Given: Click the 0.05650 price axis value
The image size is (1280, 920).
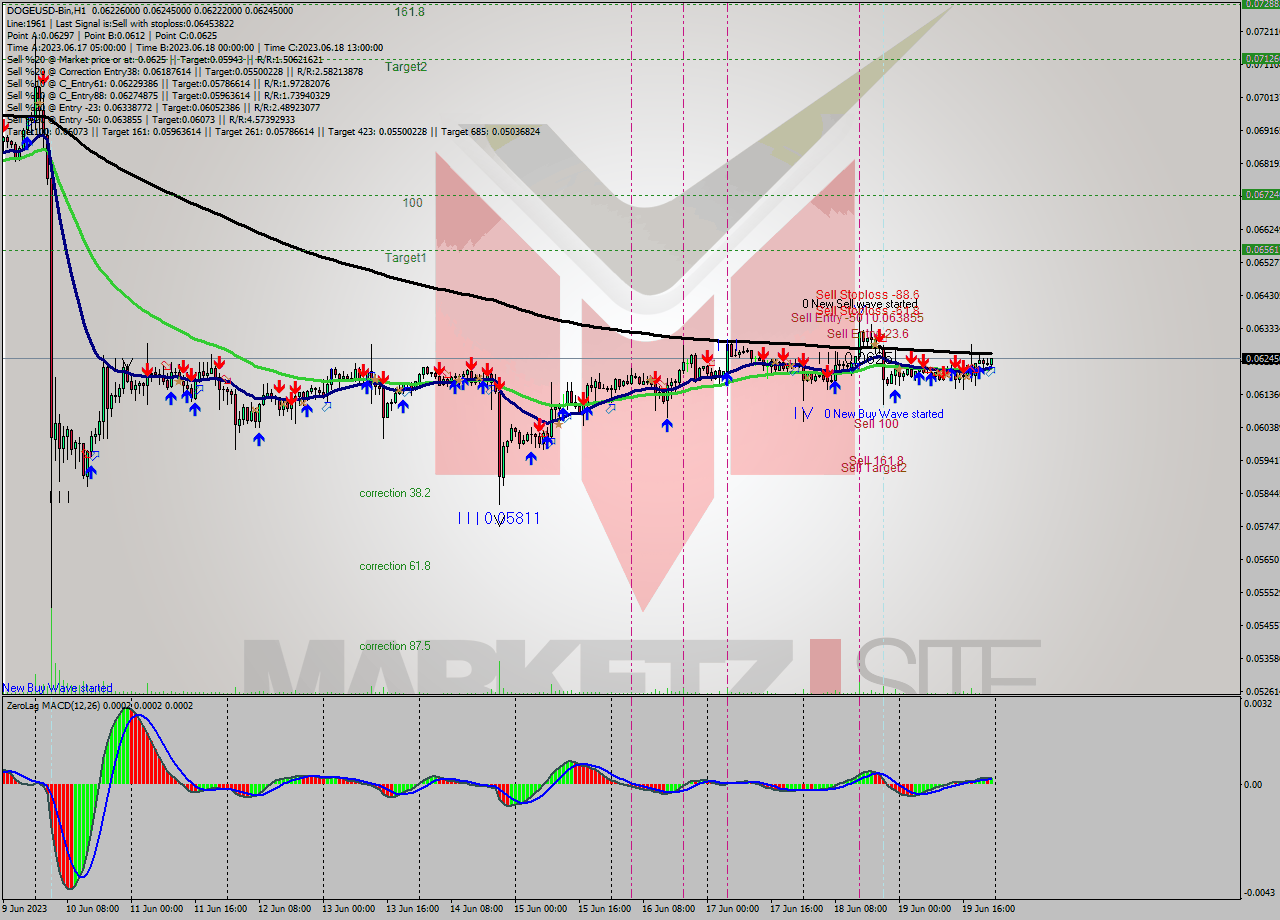Looking at the screenshot, I should [1263, 559].
